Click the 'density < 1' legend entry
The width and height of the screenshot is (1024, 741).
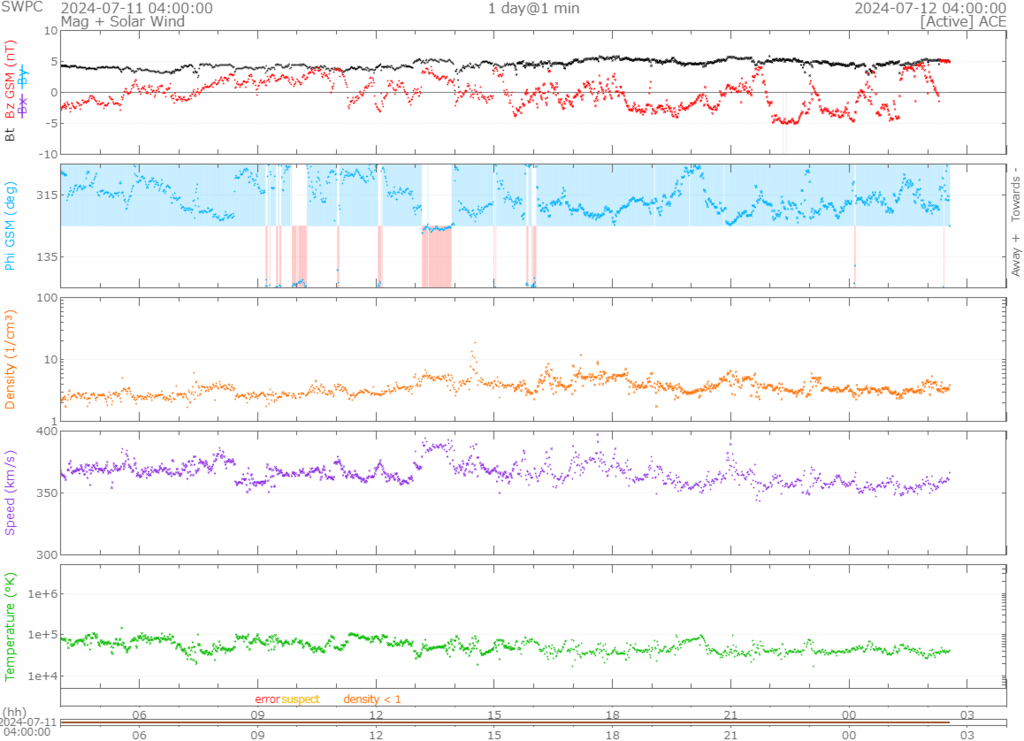coord(372,699)
